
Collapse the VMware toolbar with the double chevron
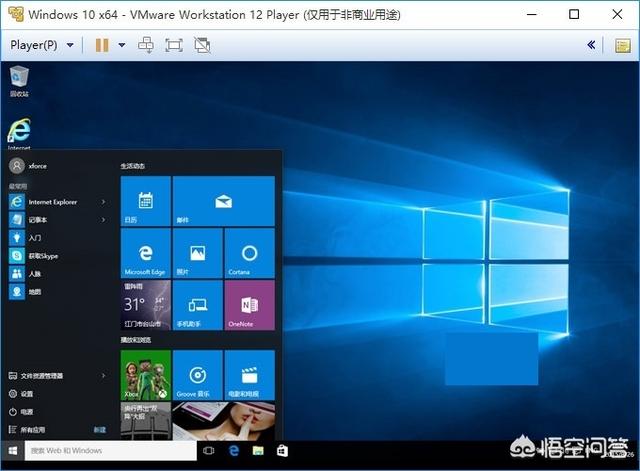(591, 45)
